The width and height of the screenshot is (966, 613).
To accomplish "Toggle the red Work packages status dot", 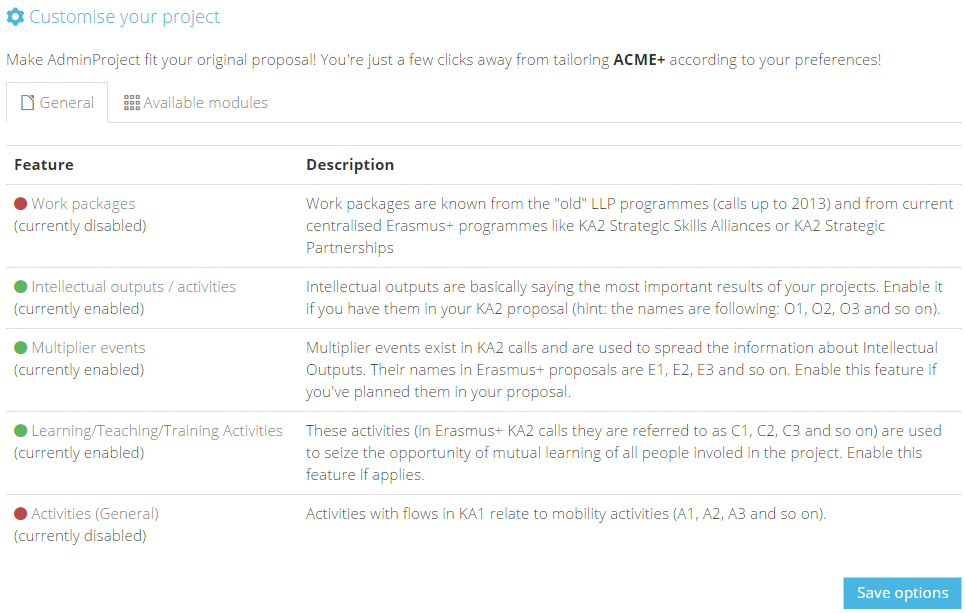I will [x=20, y=203].
